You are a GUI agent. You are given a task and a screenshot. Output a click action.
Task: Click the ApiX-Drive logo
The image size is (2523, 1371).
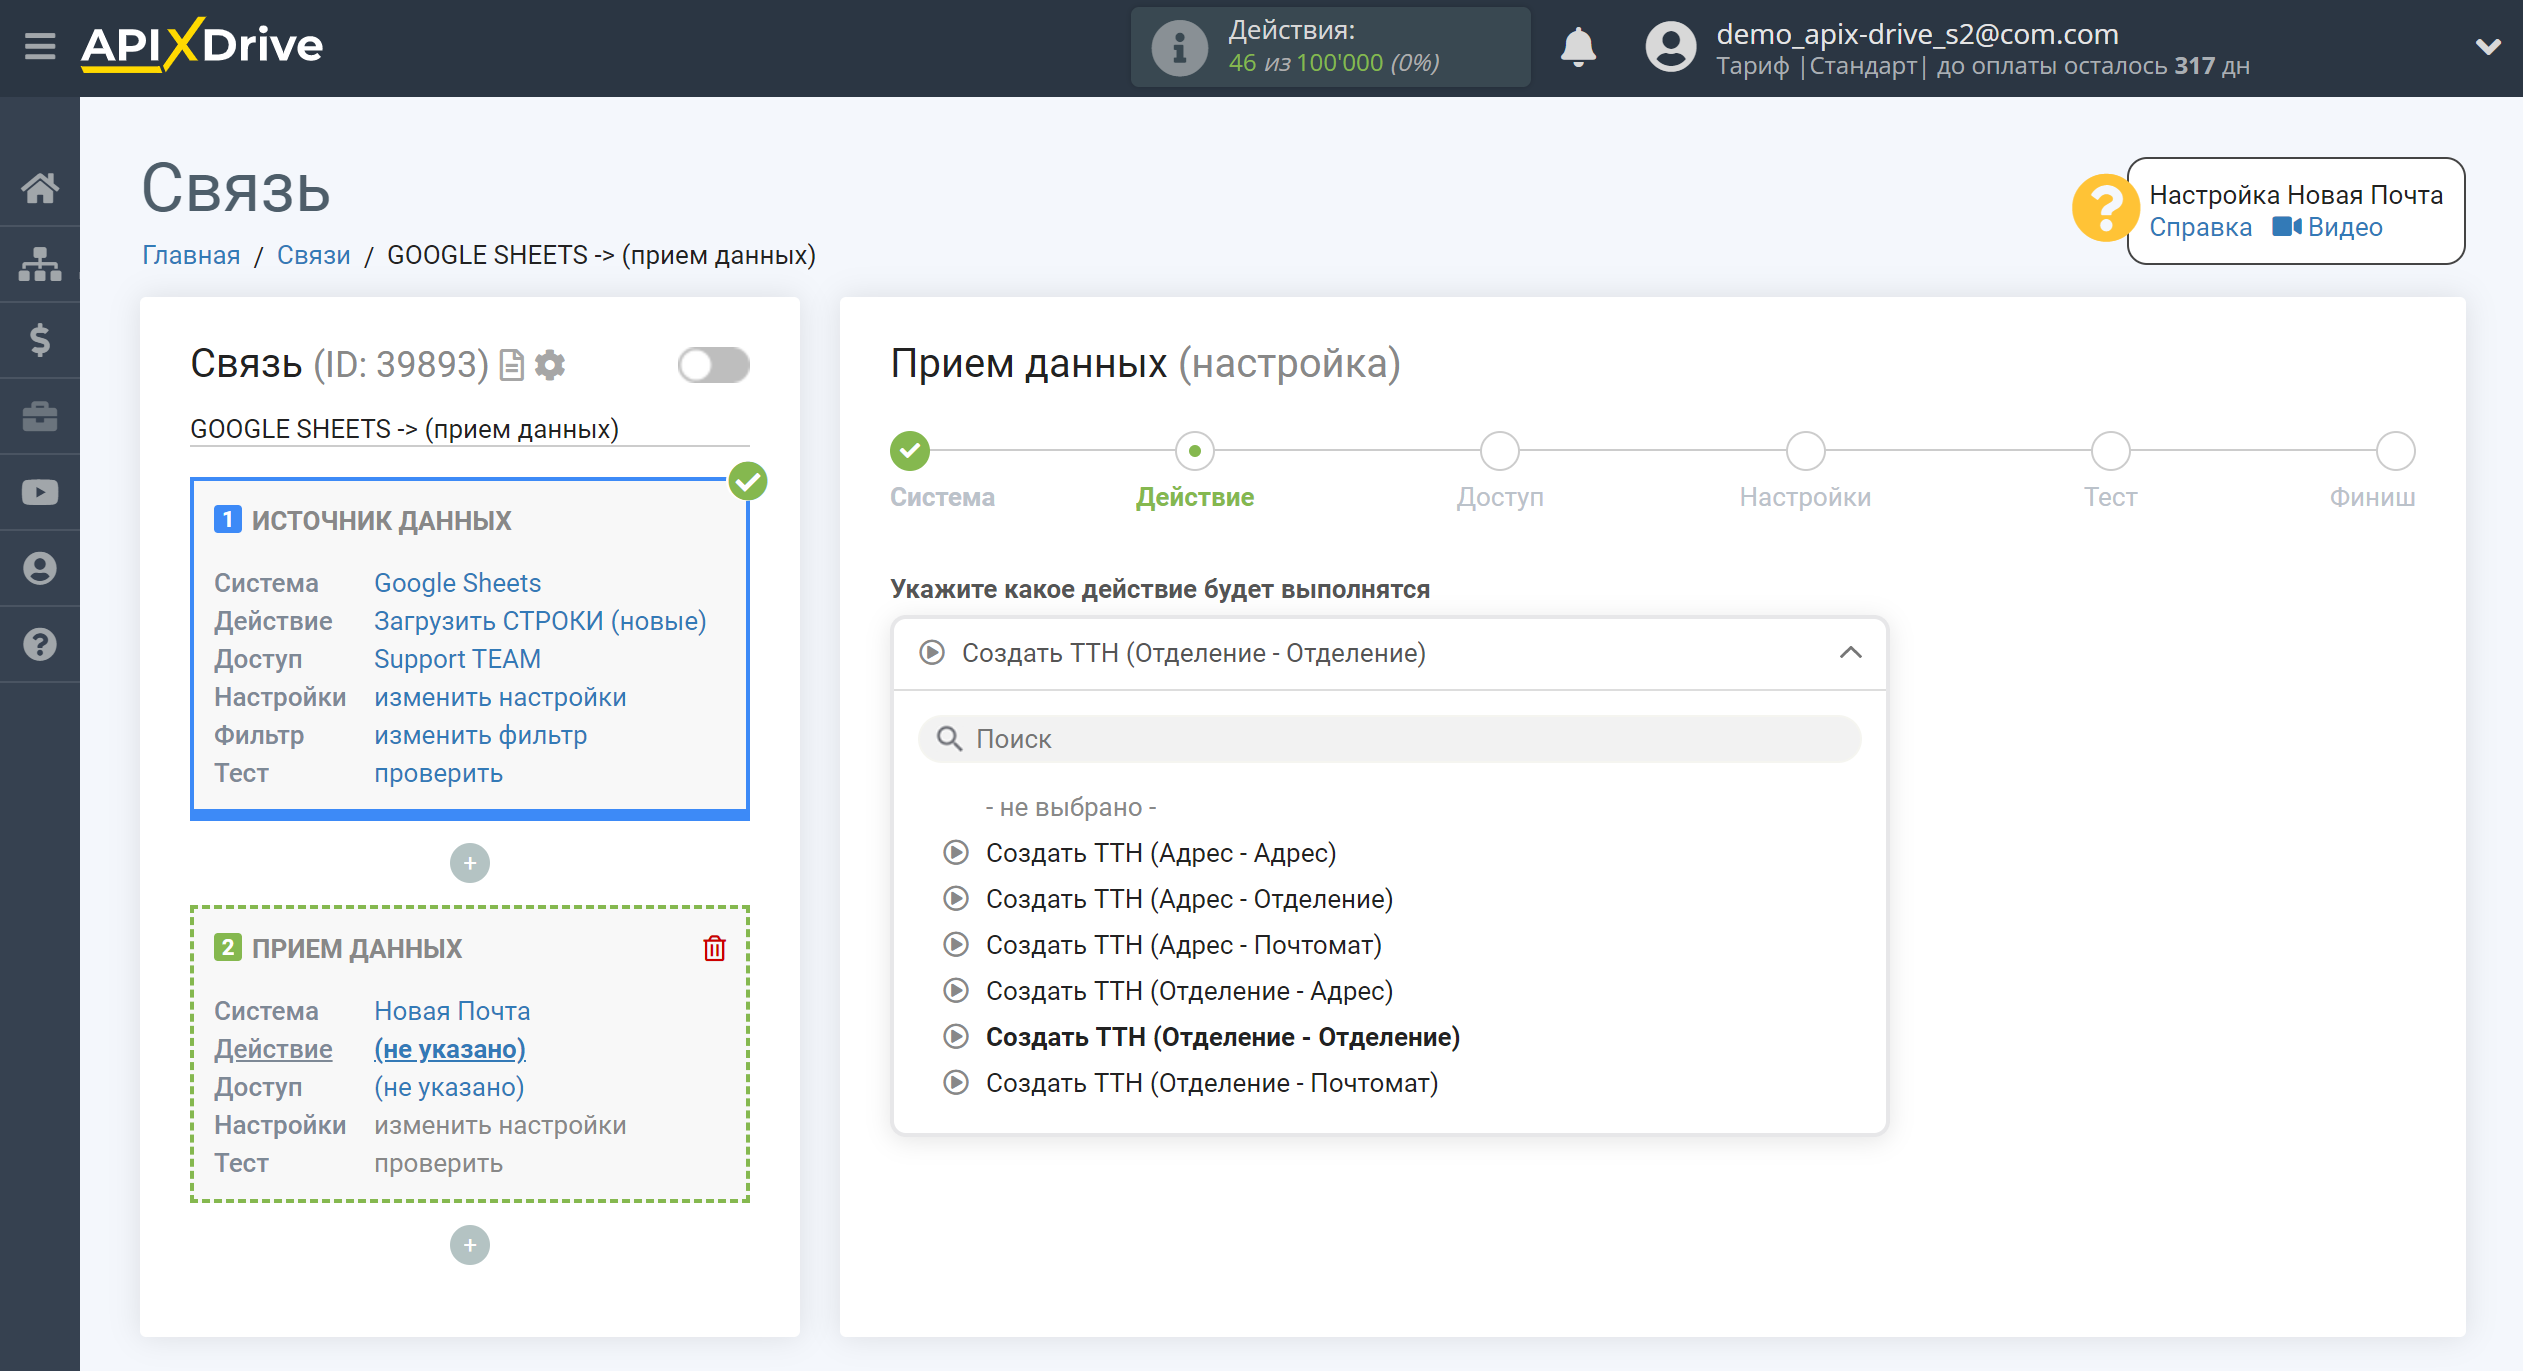pos(202,45)
